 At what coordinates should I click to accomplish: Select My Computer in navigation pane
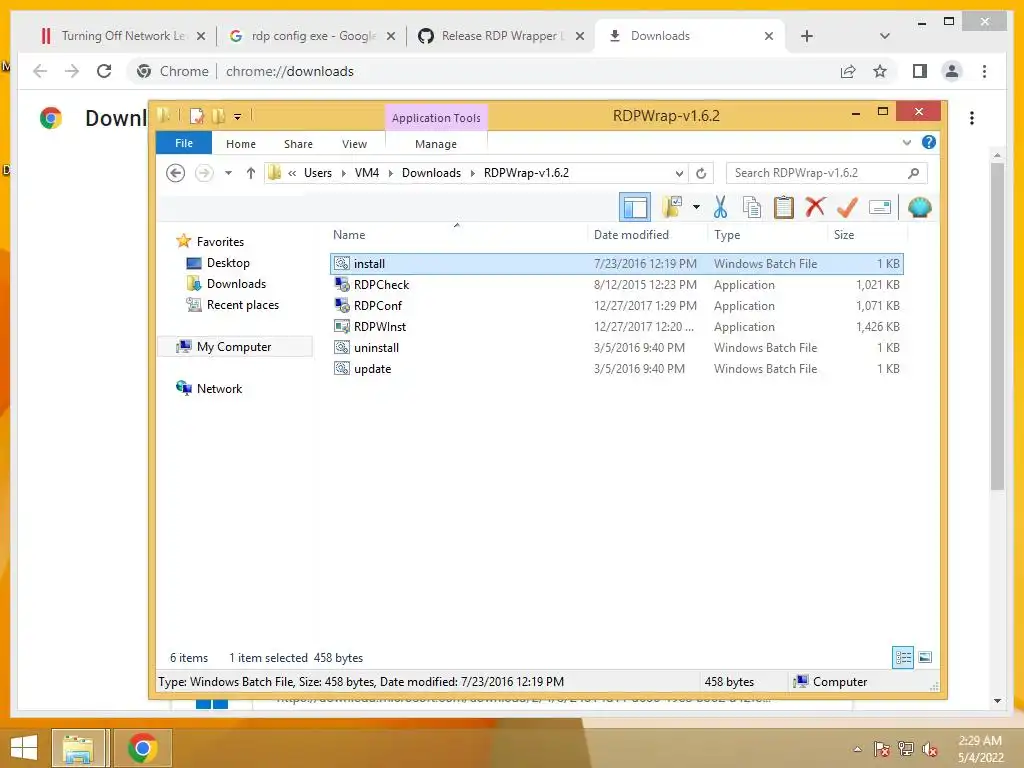[x=234, y=347]
